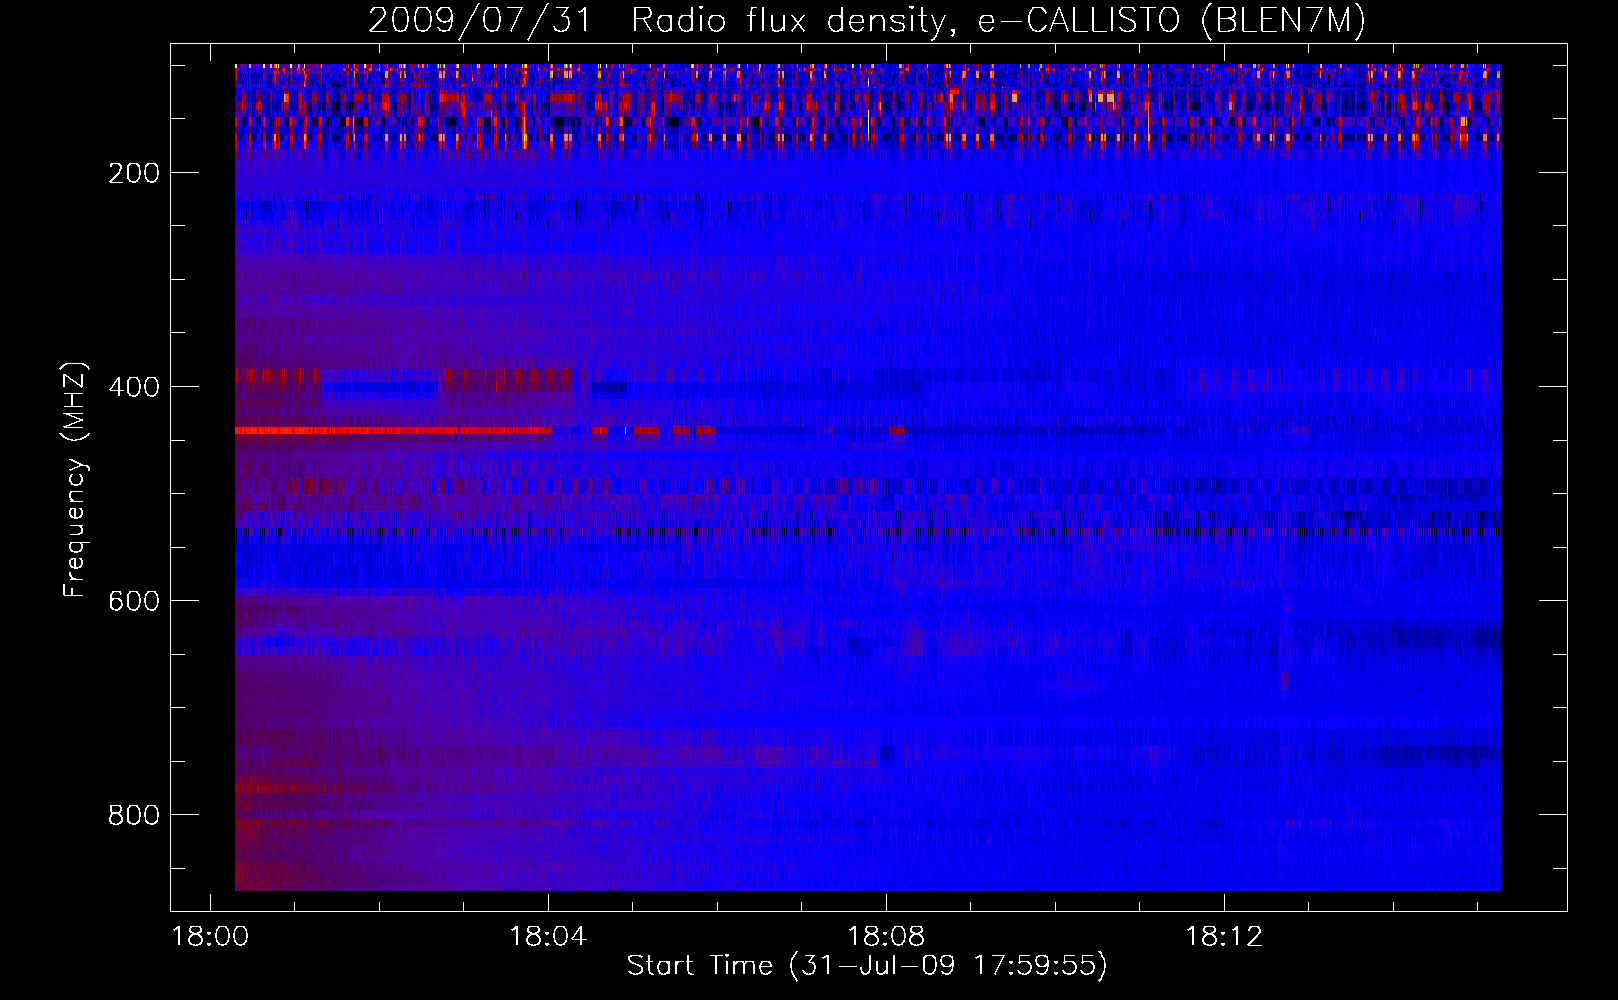Click the 18:04 time tick label

pyautogui.click(x=548, y=937)
